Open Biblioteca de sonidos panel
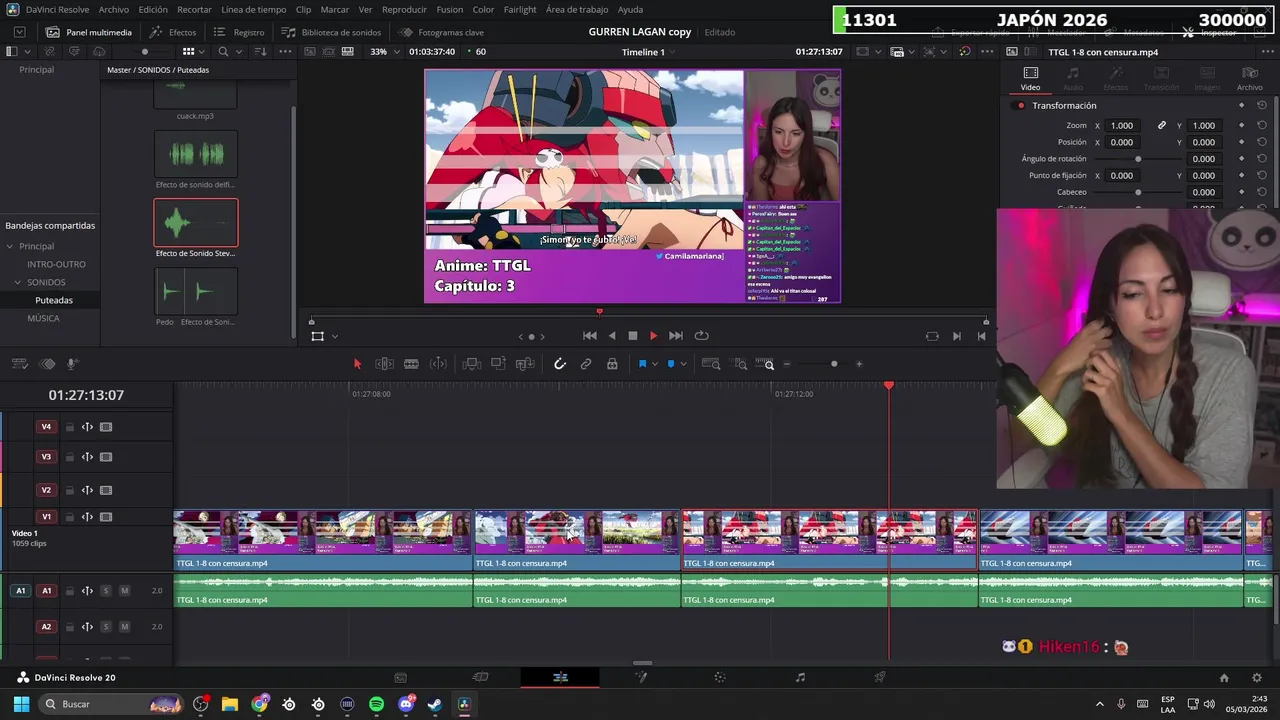1280x720 pixels. point(331,32)
